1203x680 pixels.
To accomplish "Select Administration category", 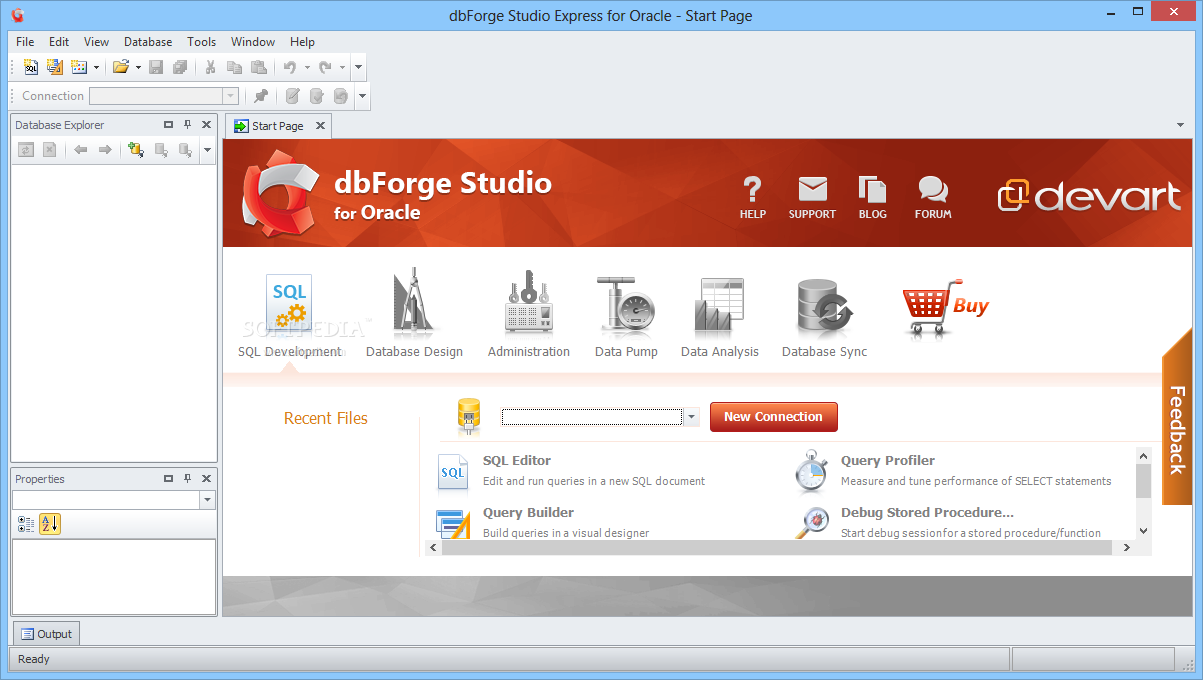I will 529,314.
